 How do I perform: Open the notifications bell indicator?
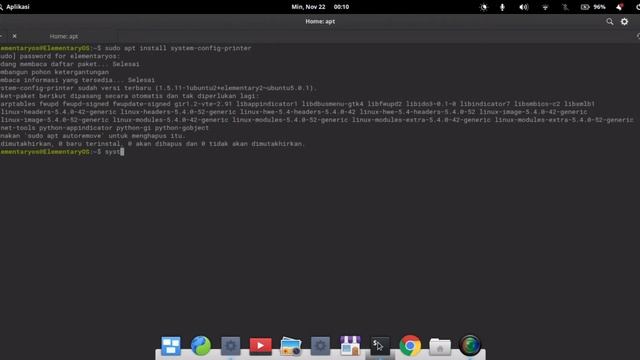[x=620, y=7]
